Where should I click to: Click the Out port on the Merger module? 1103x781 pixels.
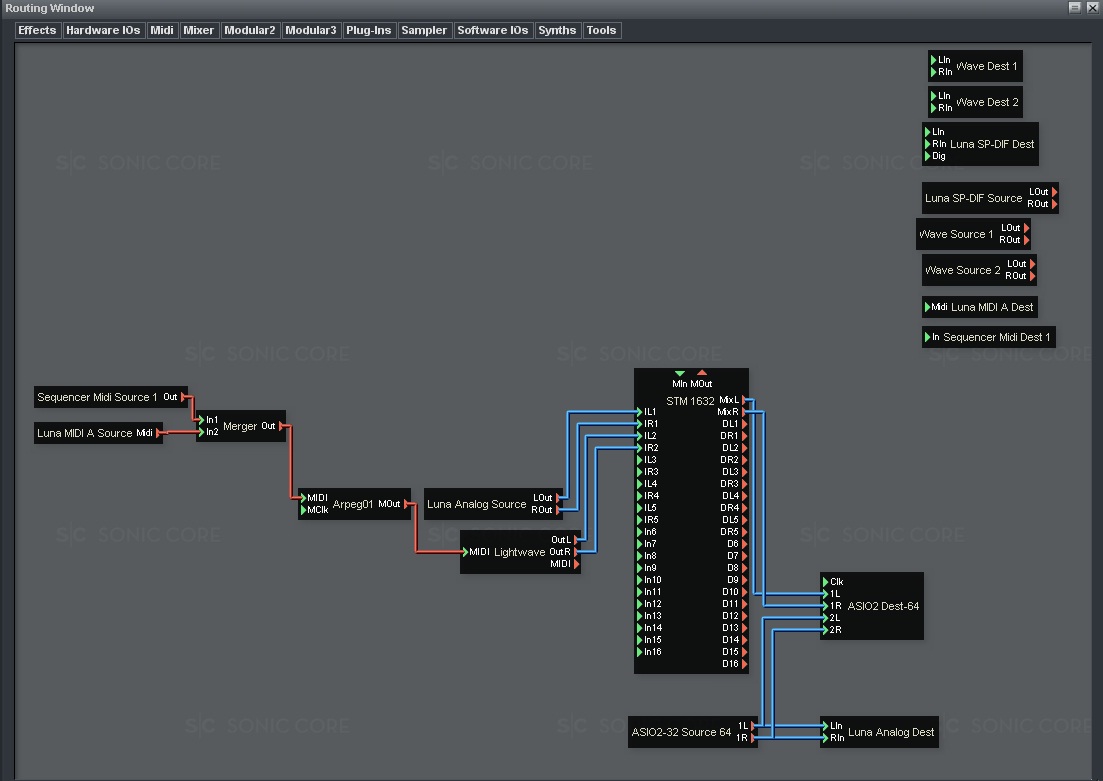click(x=281, y=426)
